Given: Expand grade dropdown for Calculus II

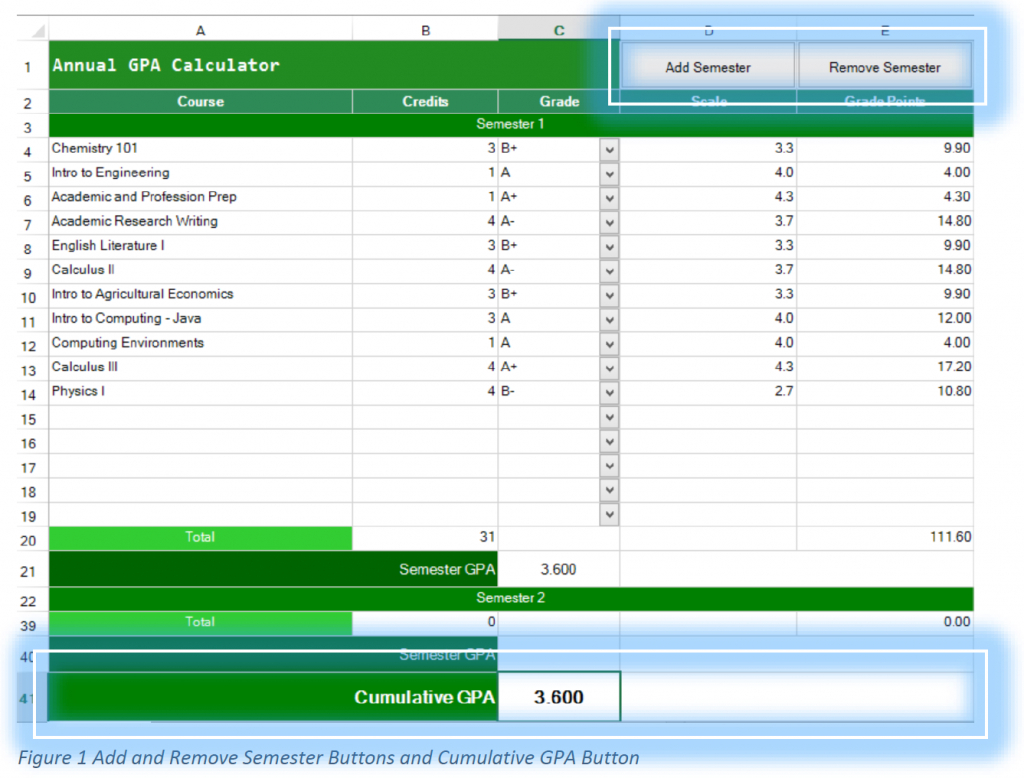Looking at the screenshot, I should (x=609, y=270).
